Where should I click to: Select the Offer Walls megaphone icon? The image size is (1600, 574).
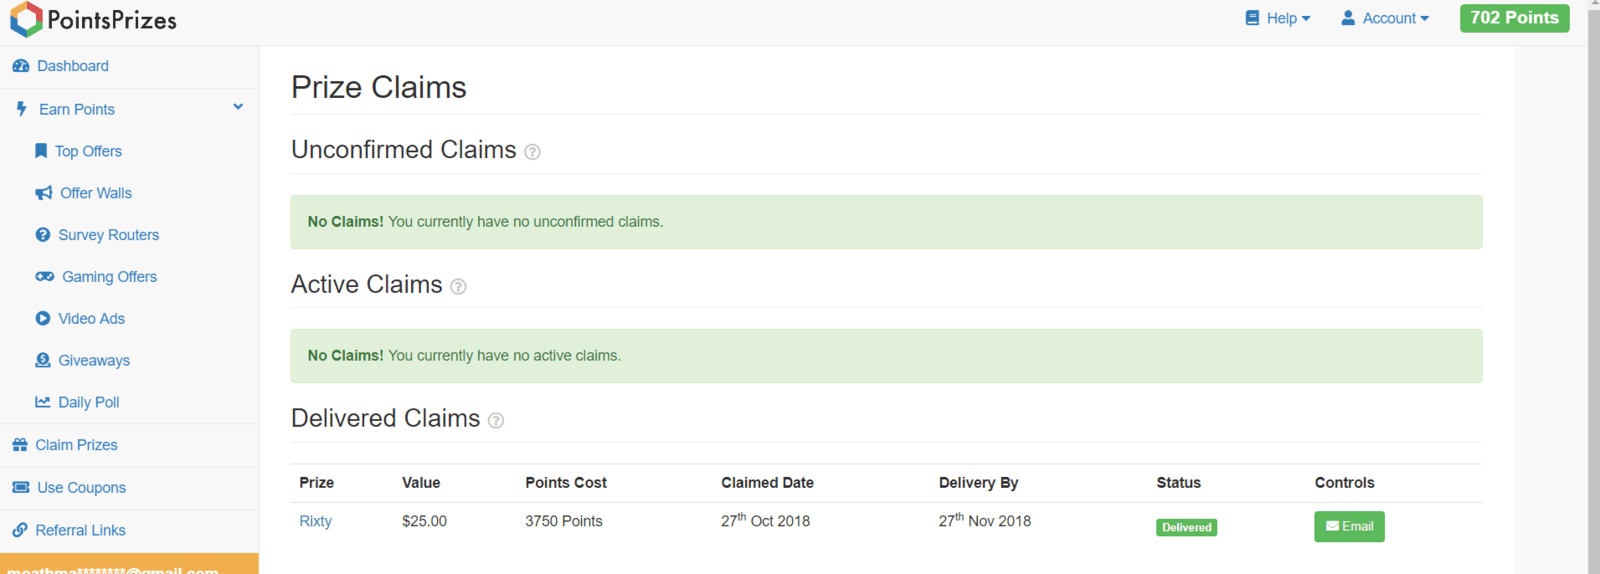44,193
